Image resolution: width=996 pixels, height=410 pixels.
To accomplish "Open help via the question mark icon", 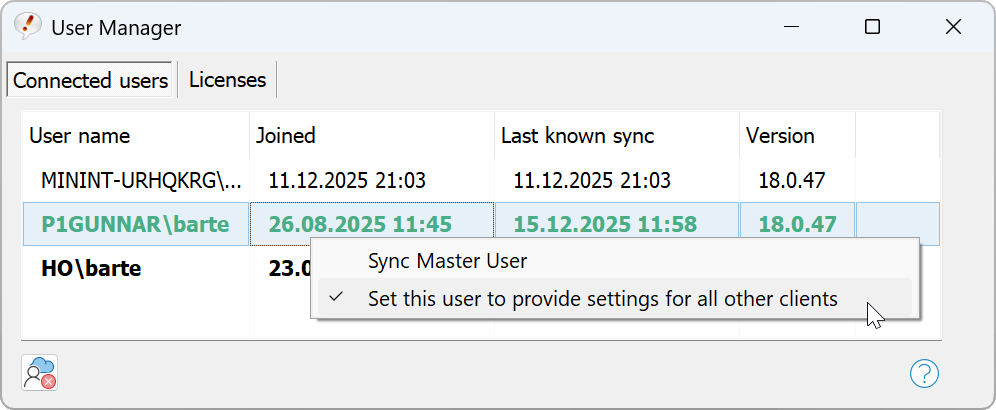I will click(924, 373).
